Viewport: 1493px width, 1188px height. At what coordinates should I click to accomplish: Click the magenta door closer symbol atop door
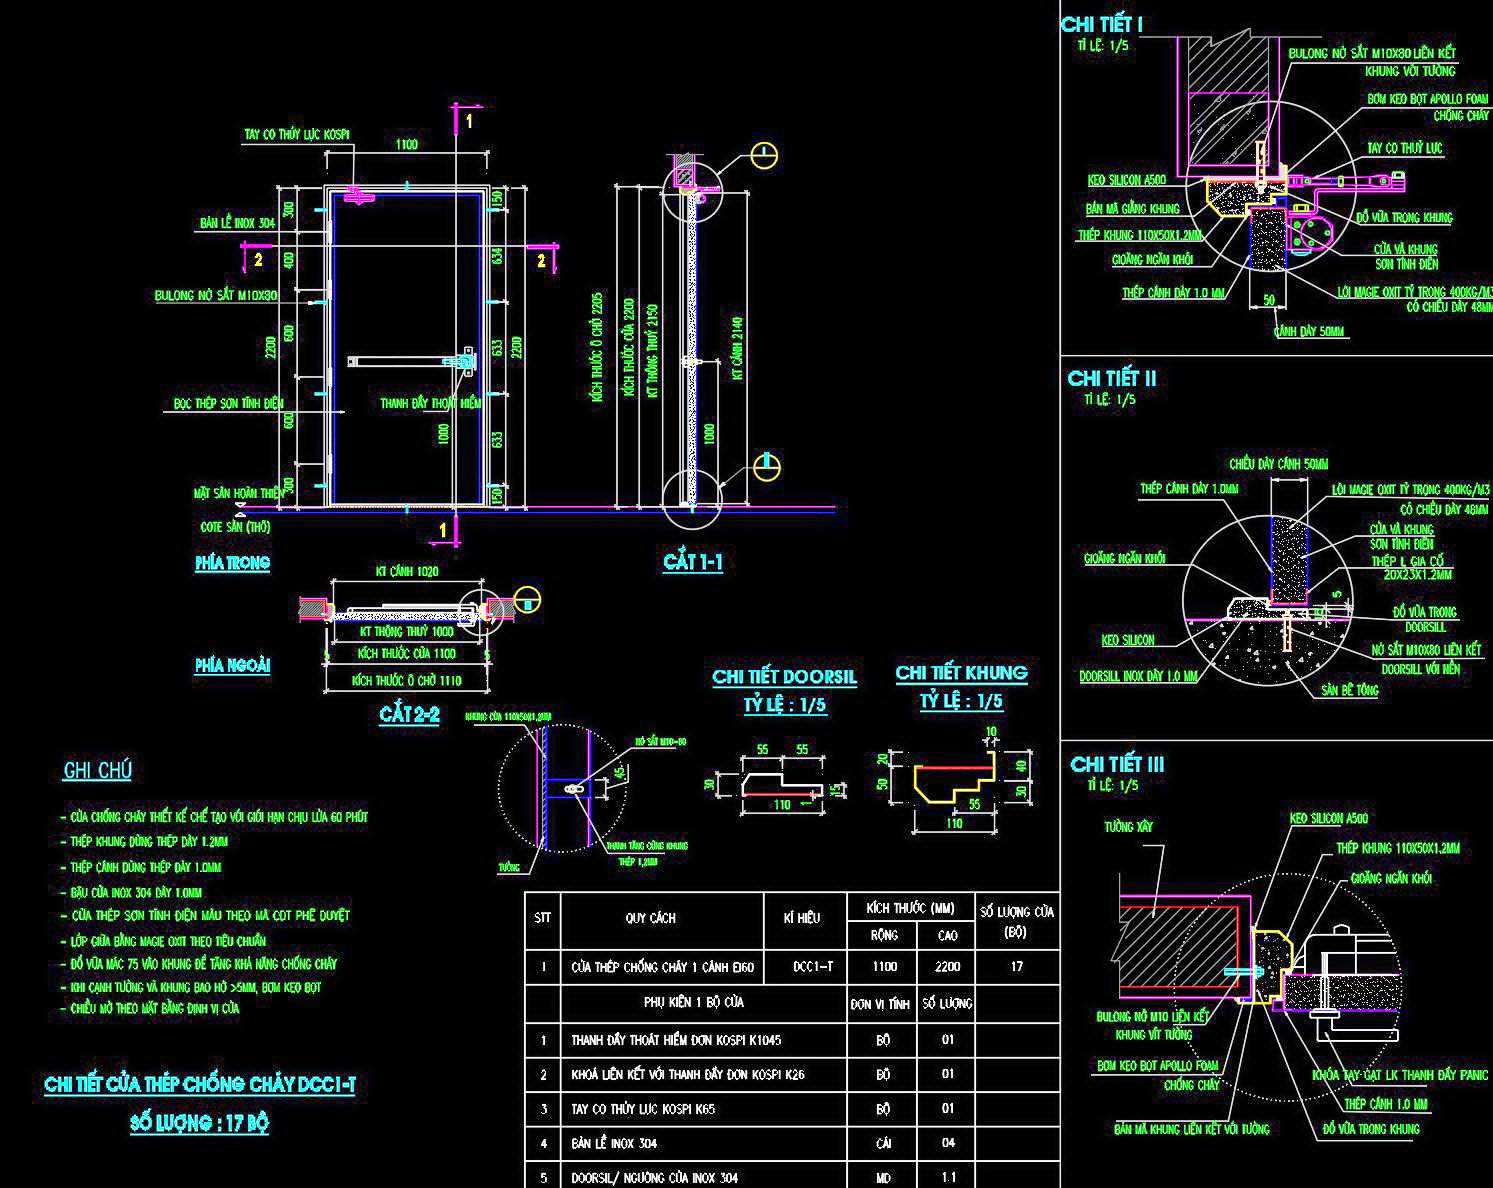point(357,195)
